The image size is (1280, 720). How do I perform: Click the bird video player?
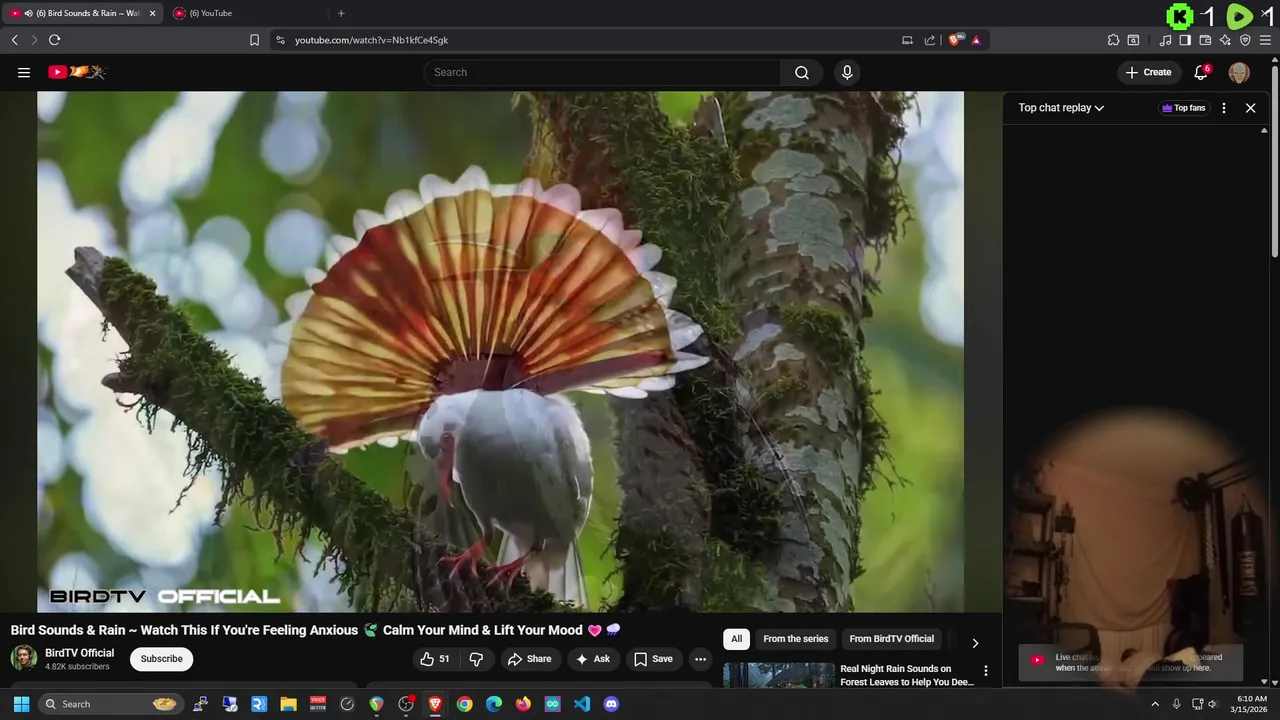click(500, 352)
